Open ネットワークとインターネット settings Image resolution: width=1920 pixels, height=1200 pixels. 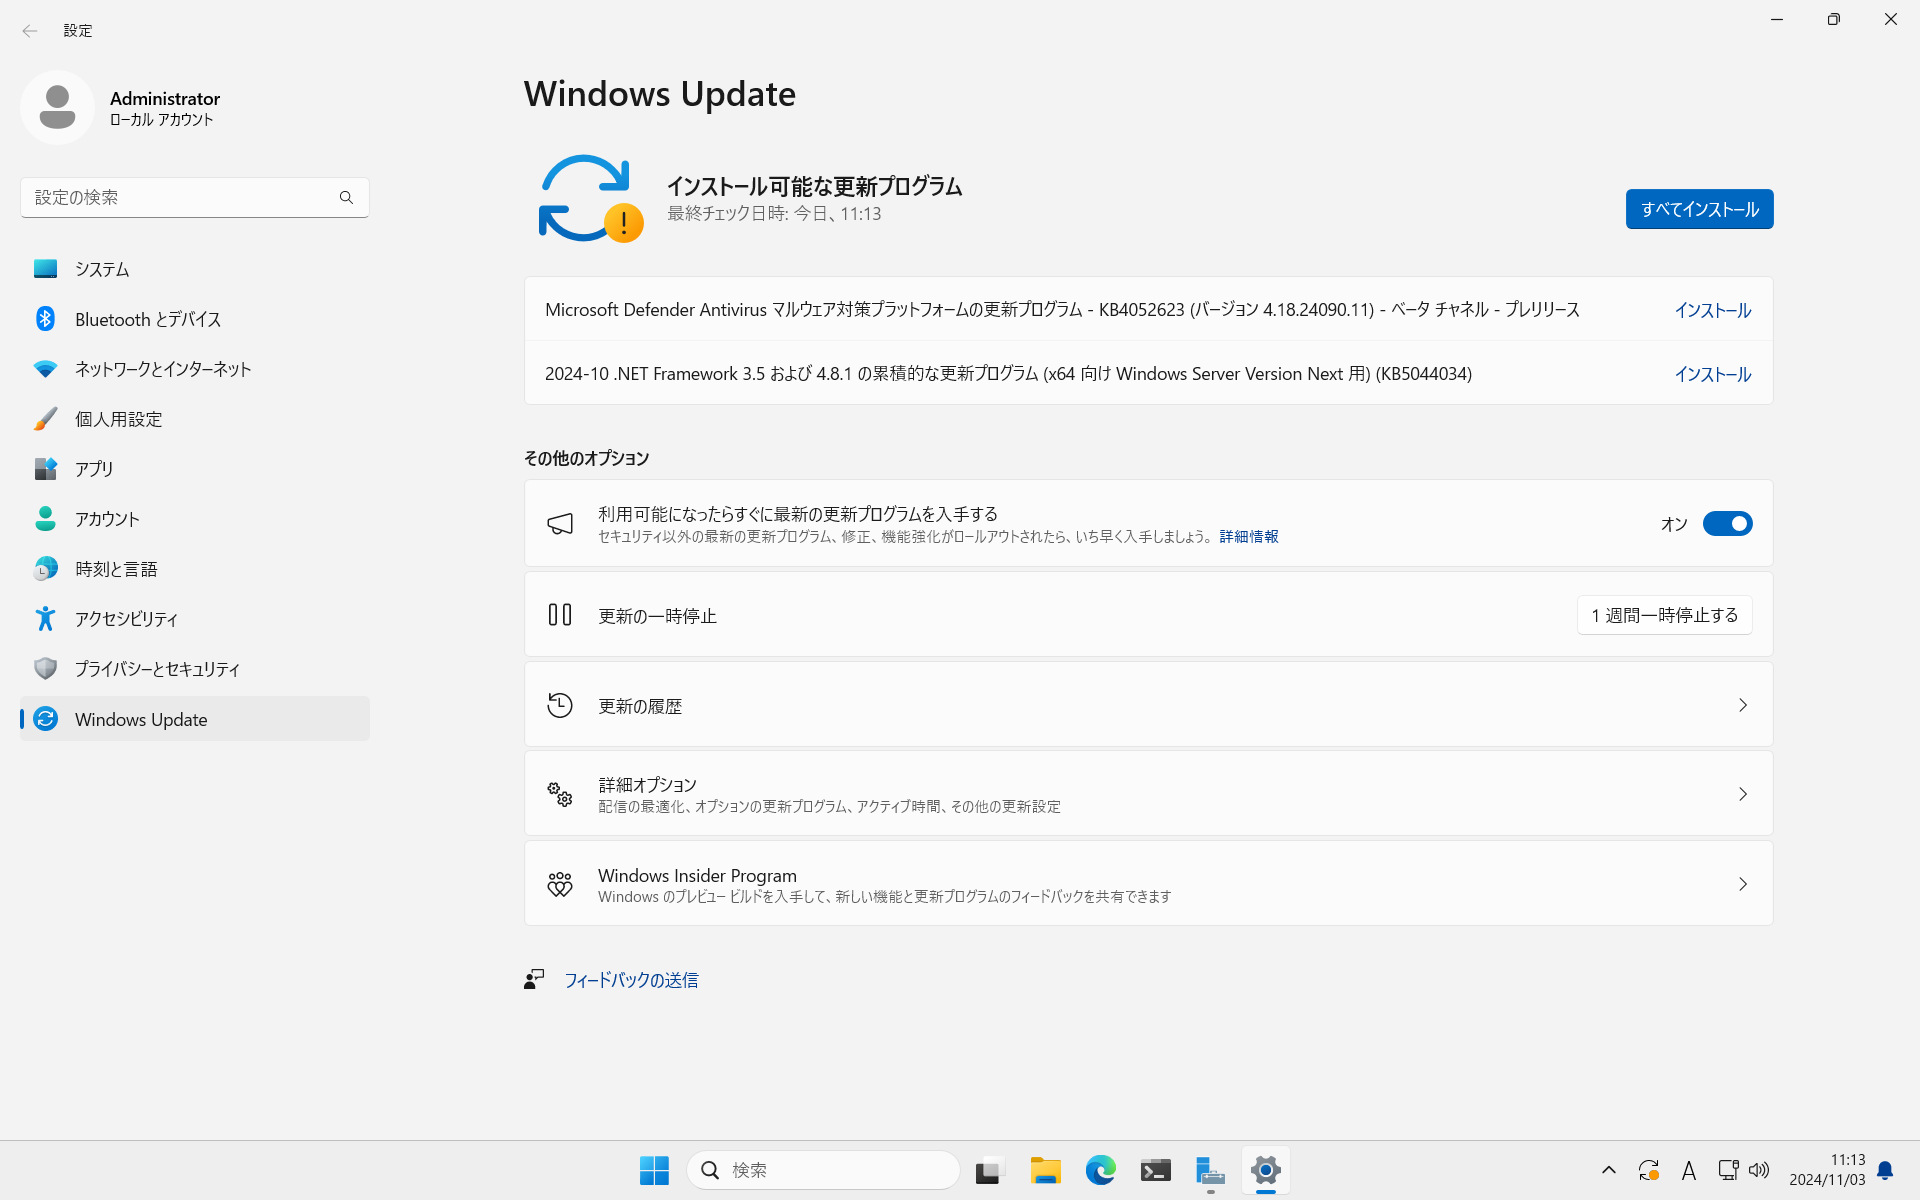(162, 369)
